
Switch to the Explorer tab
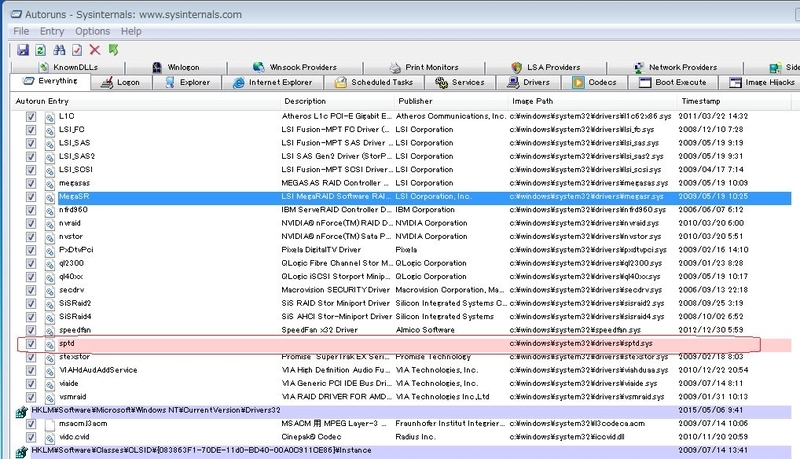click(187, 82)
